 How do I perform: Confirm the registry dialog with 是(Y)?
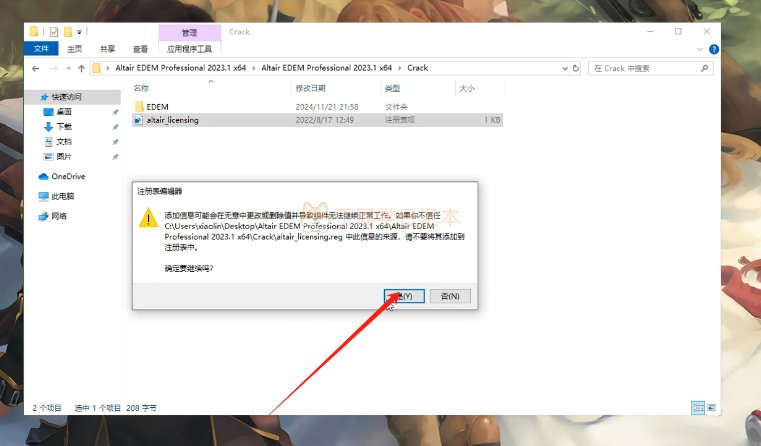404,296
